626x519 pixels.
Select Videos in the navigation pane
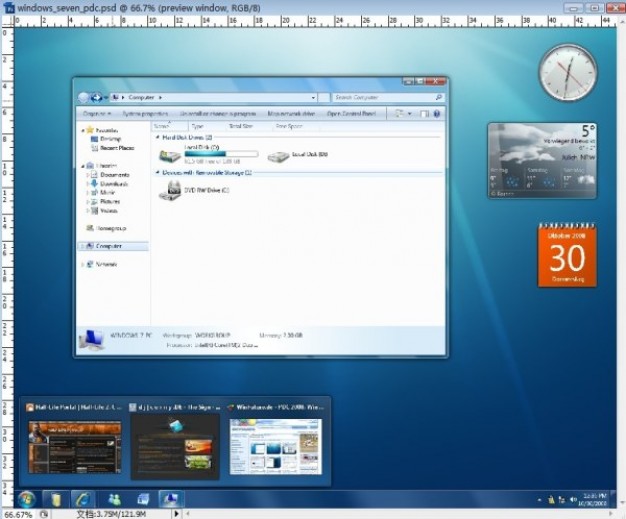[x=104, y=211]
